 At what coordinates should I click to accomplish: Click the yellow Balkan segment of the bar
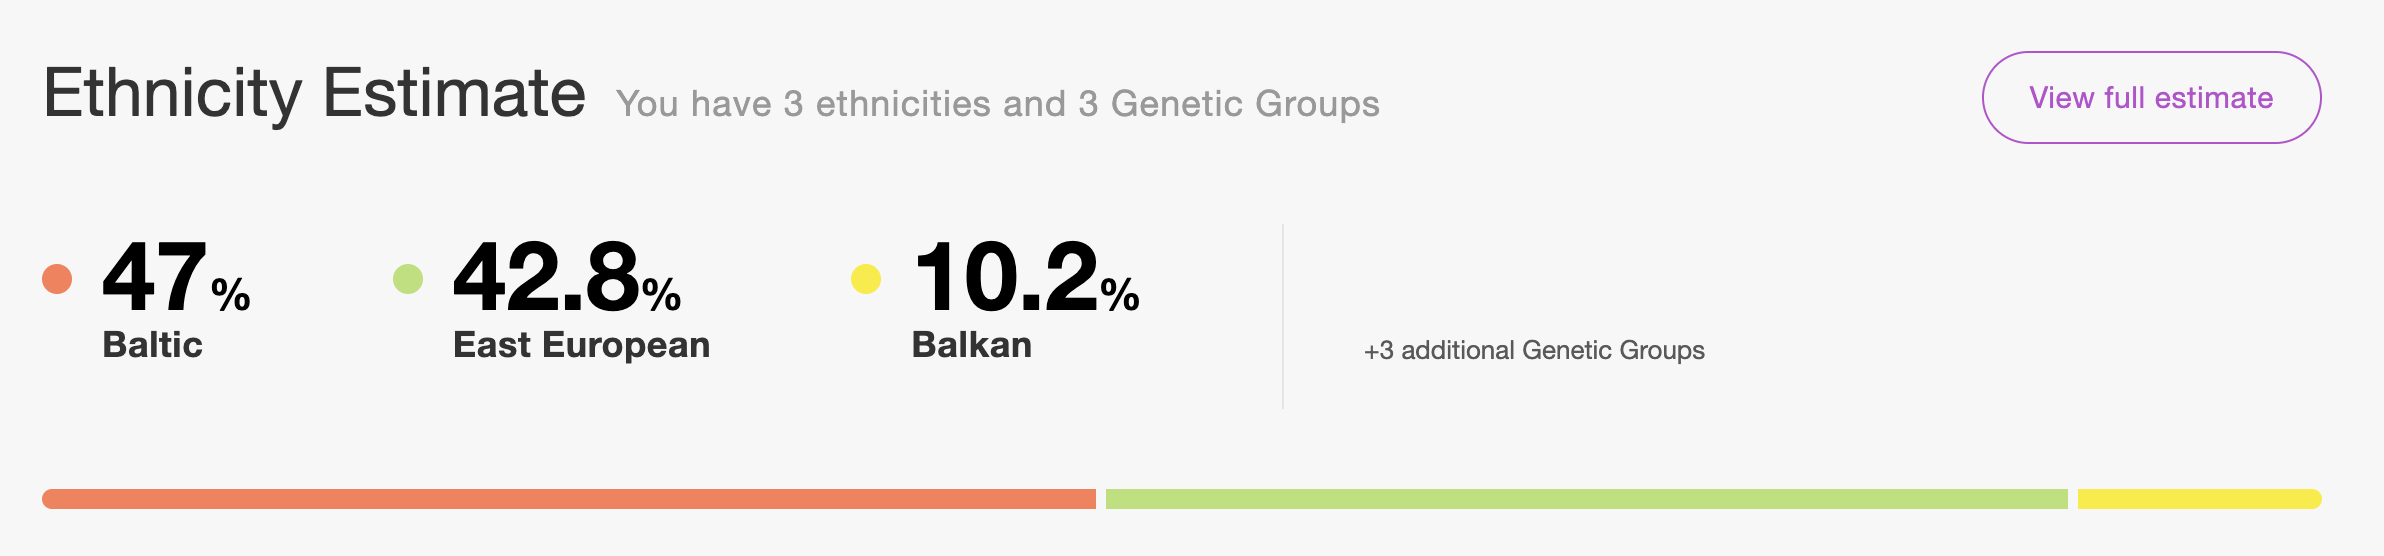2199,499
